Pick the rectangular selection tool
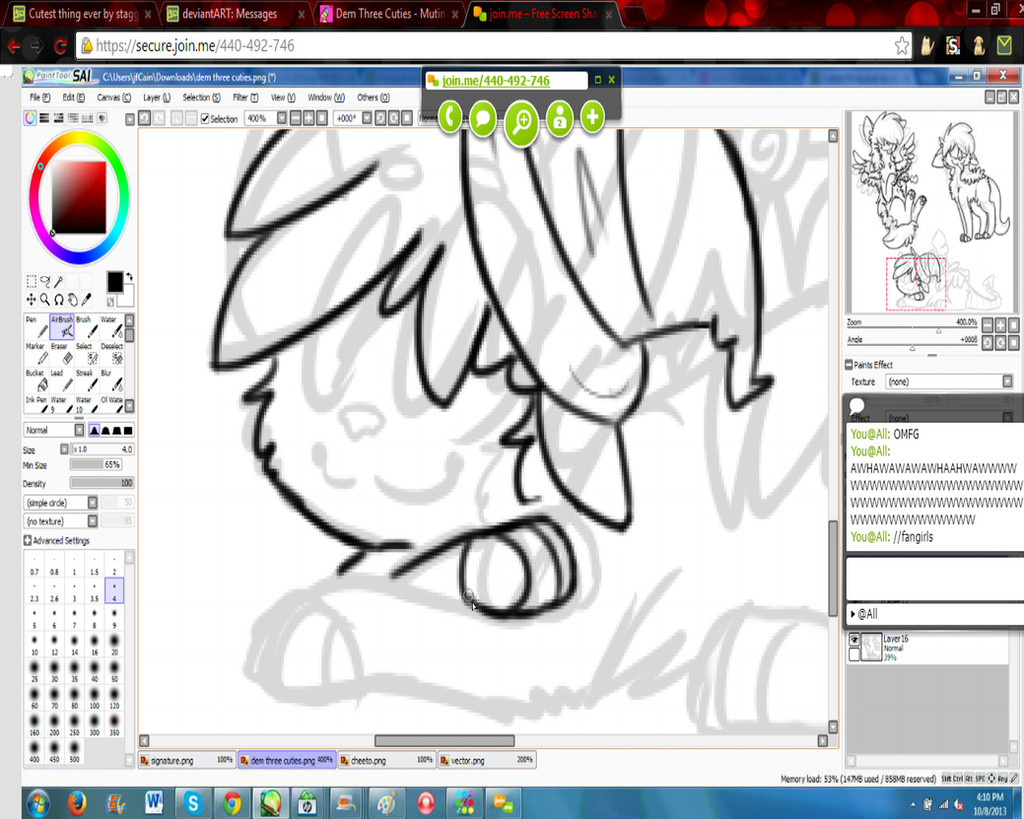The width and height of the screenshot is (1024, 819). coord(31,281)
